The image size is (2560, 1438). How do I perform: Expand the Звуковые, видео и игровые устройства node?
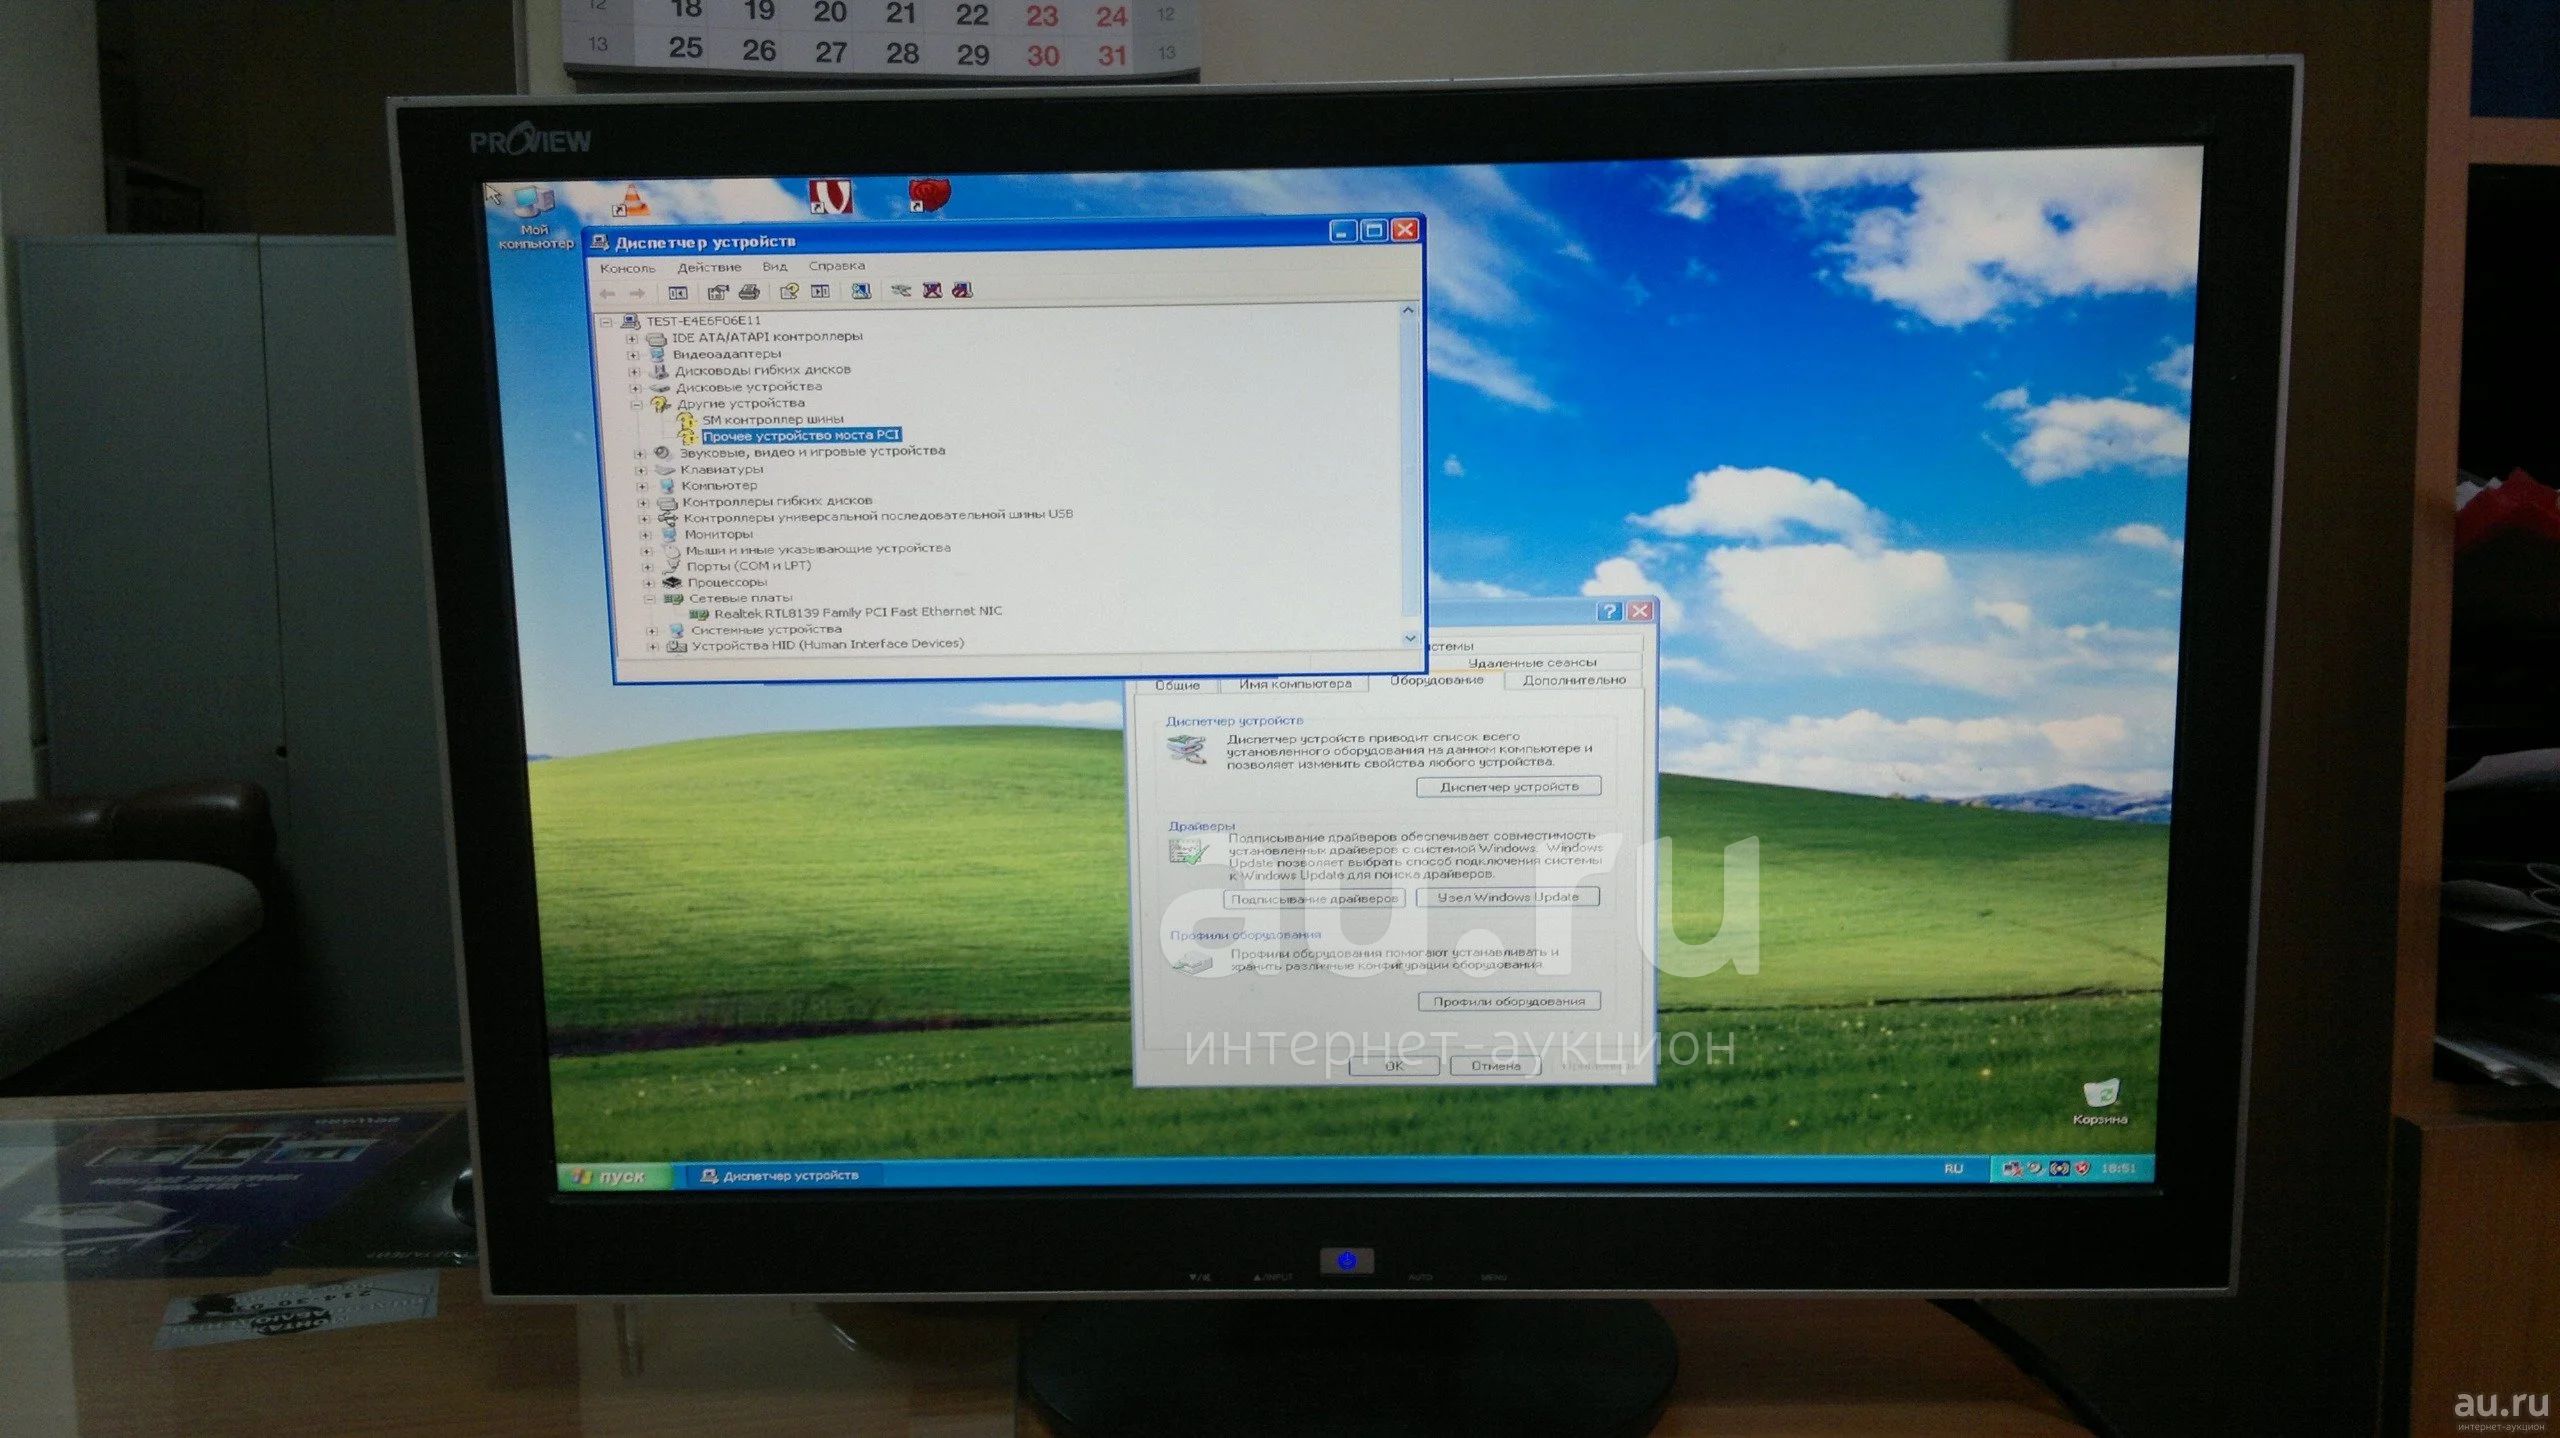[640, 454]
